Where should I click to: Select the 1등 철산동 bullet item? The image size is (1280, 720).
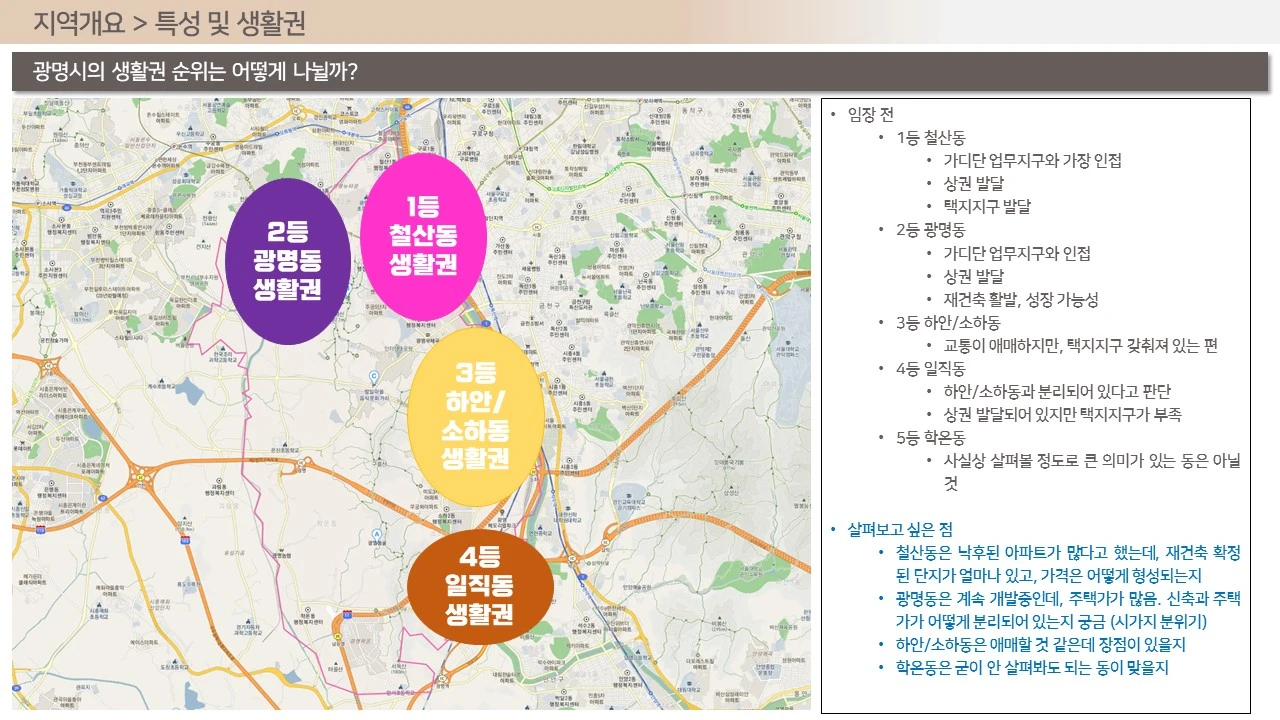931,137
